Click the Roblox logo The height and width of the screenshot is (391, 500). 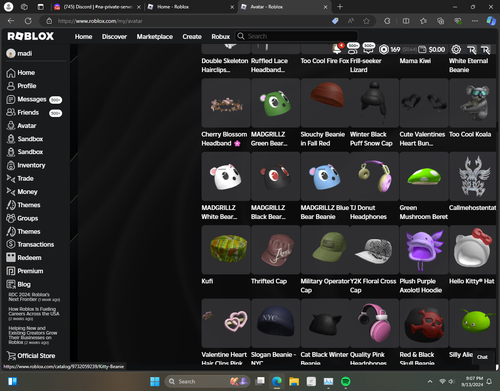pyautogui.click(x=31, y=36)
